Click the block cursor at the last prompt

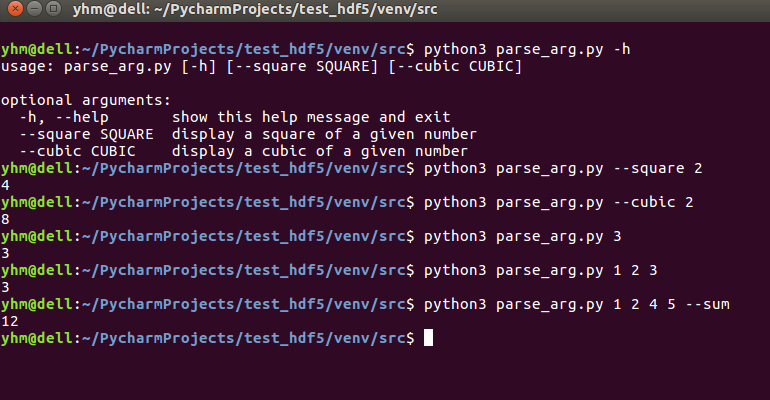click(x=428, y=338)
